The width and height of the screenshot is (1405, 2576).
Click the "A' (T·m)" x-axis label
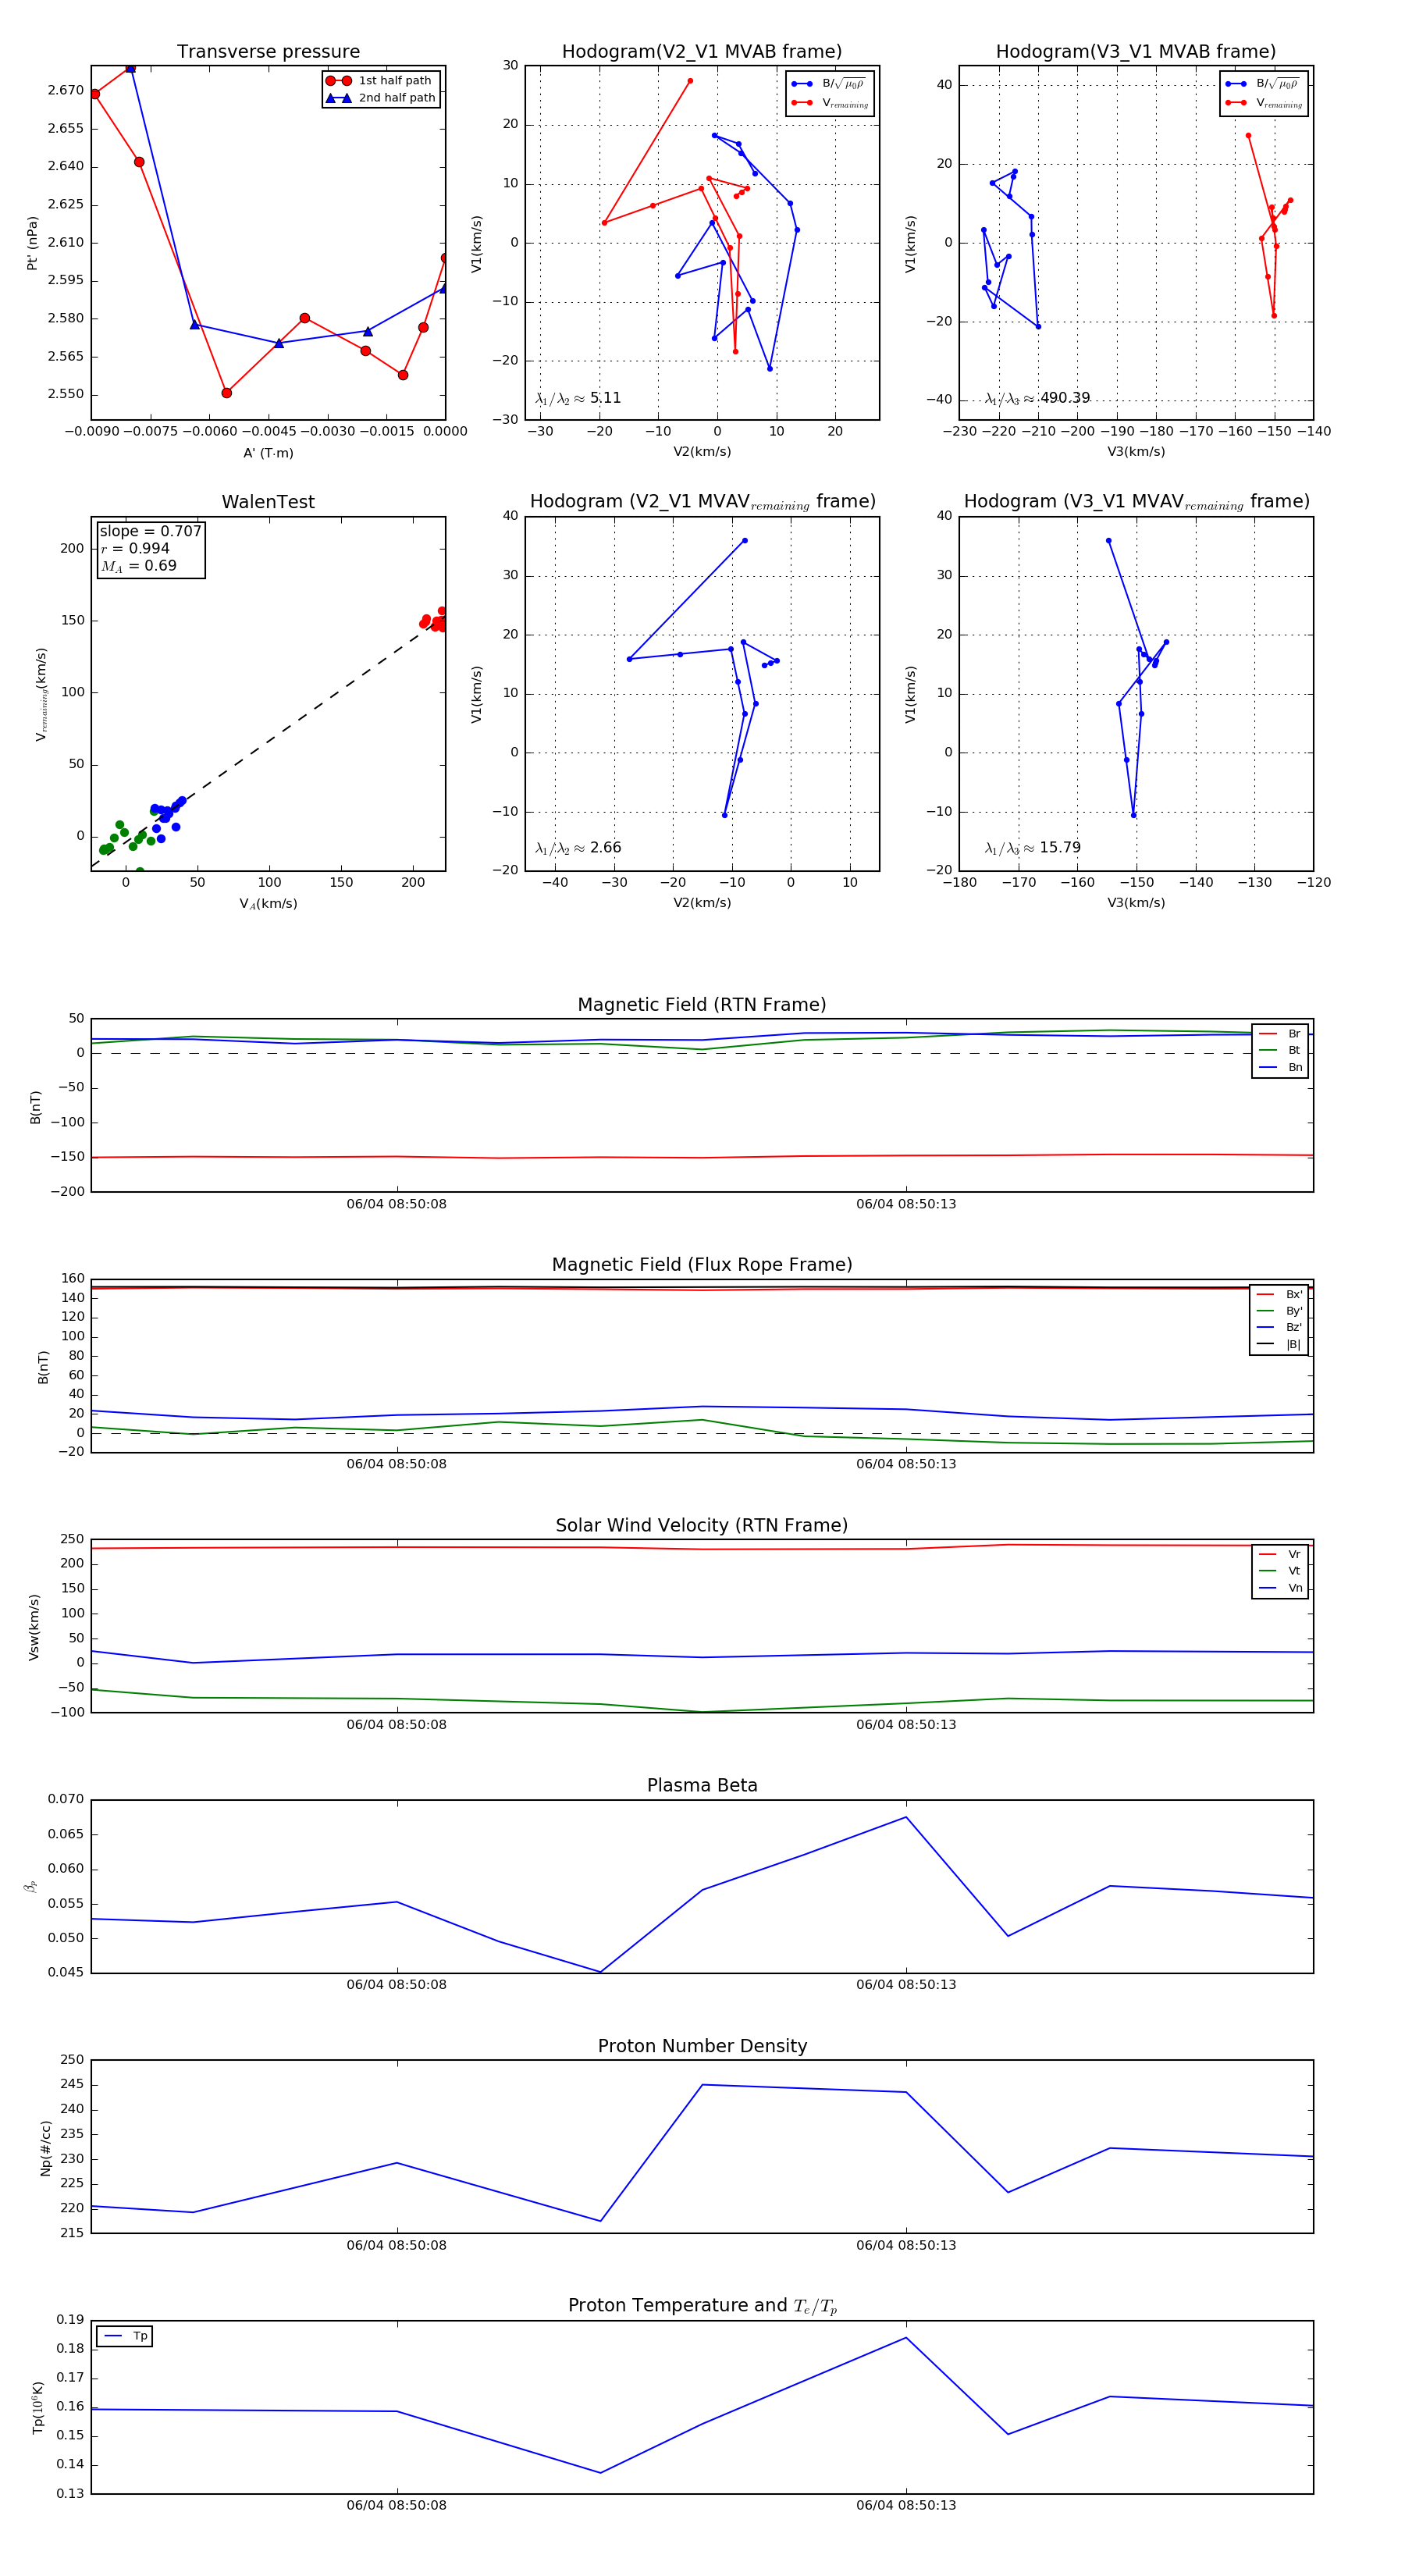pos(268,453)
